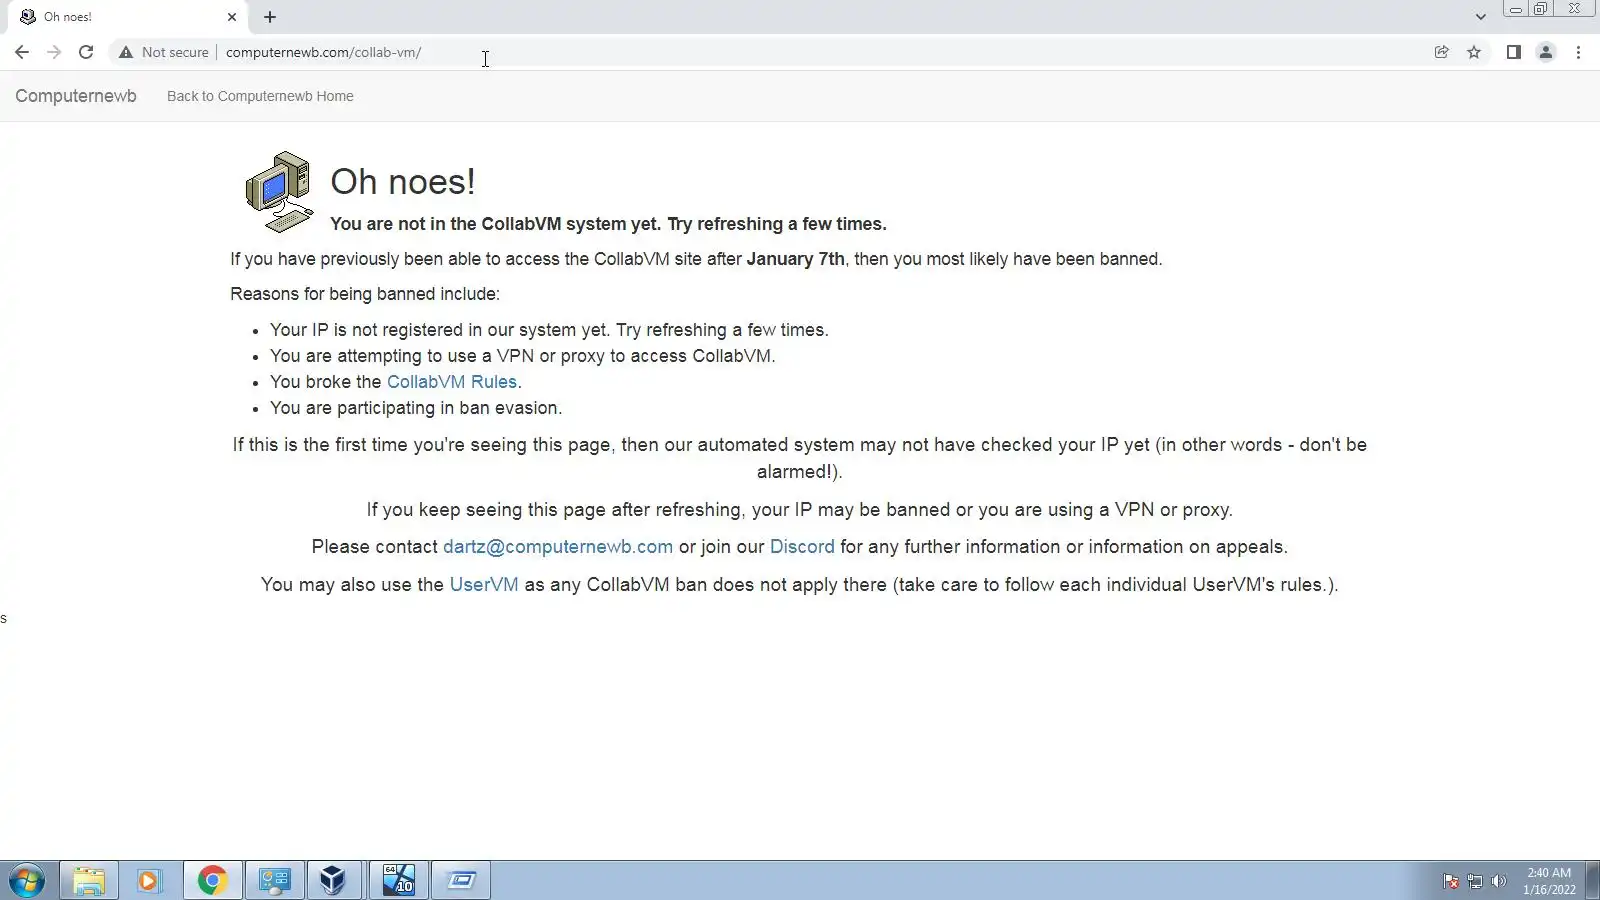Select the Oh noes! browser tab
1600x900 pixels.
point(128,17)
